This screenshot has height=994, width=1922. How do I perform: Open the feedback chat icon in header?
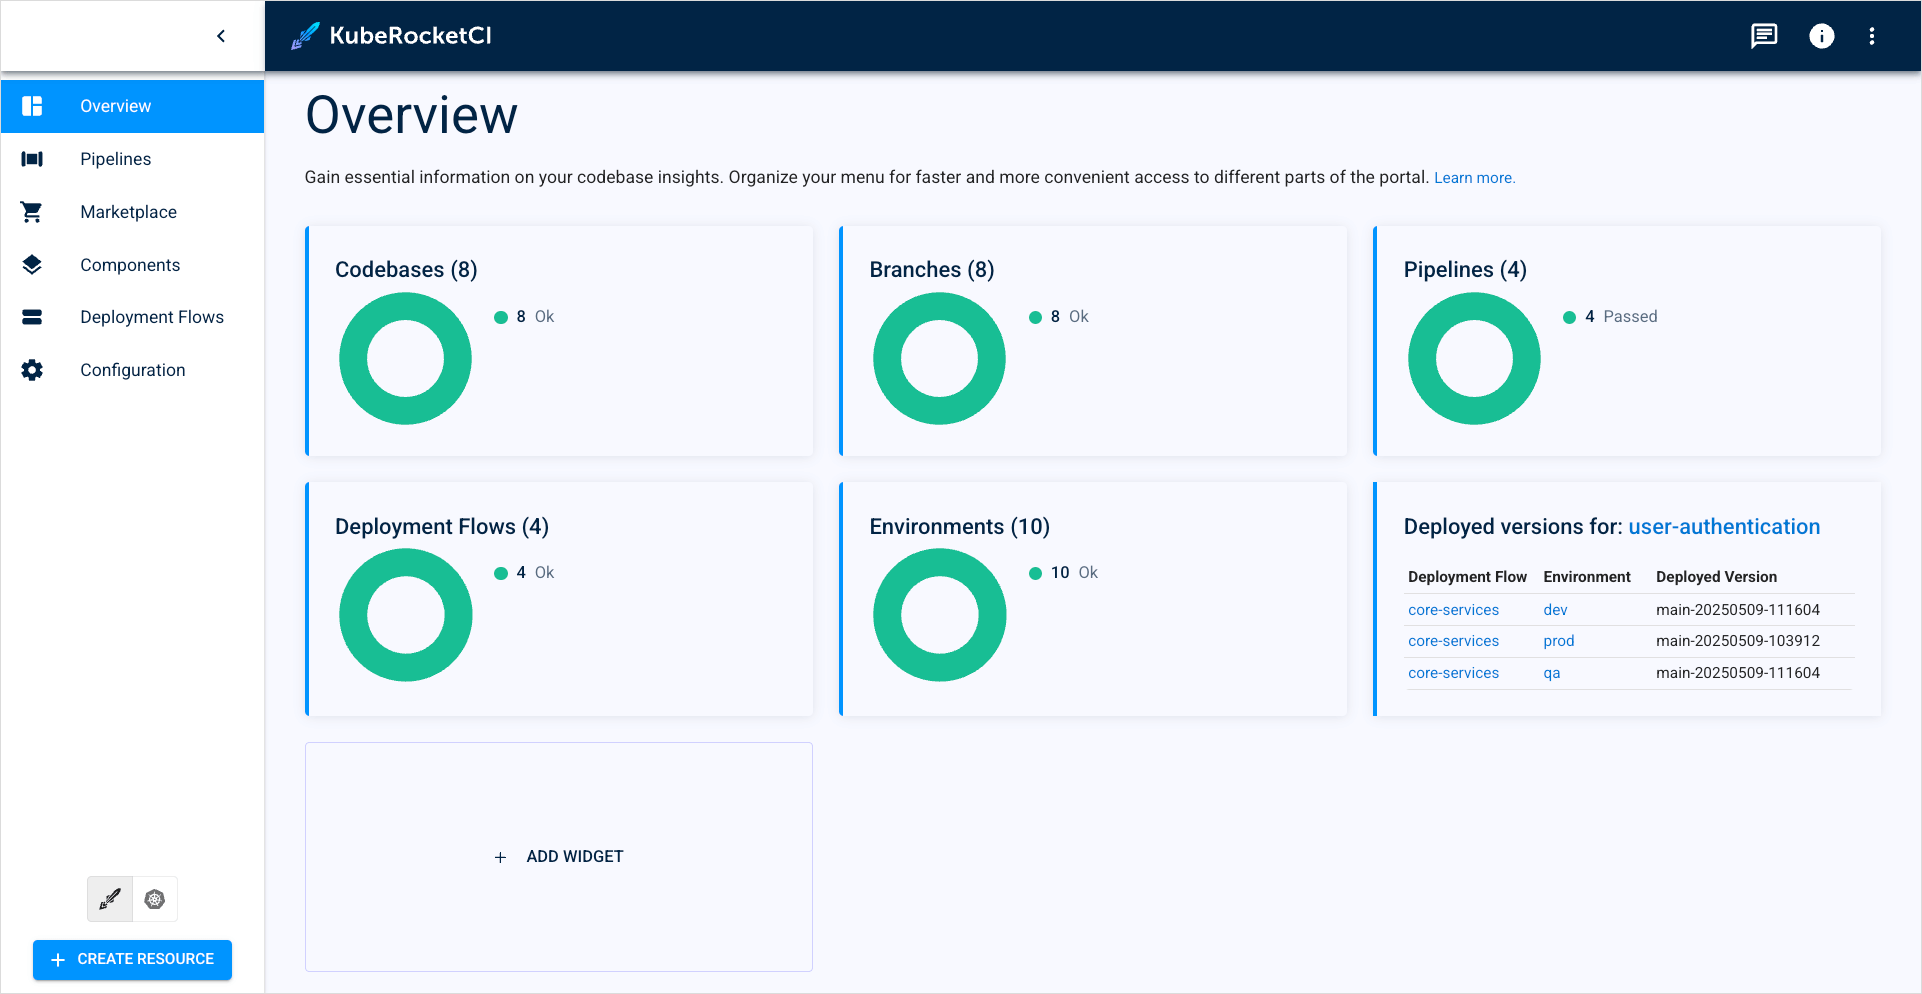tap(1764, 36)
